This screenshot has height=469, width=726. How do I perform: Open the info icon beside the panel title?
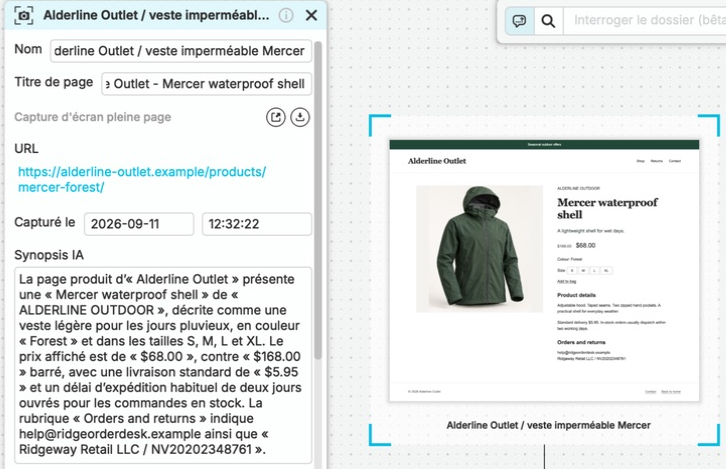click(x=286, y=15)
